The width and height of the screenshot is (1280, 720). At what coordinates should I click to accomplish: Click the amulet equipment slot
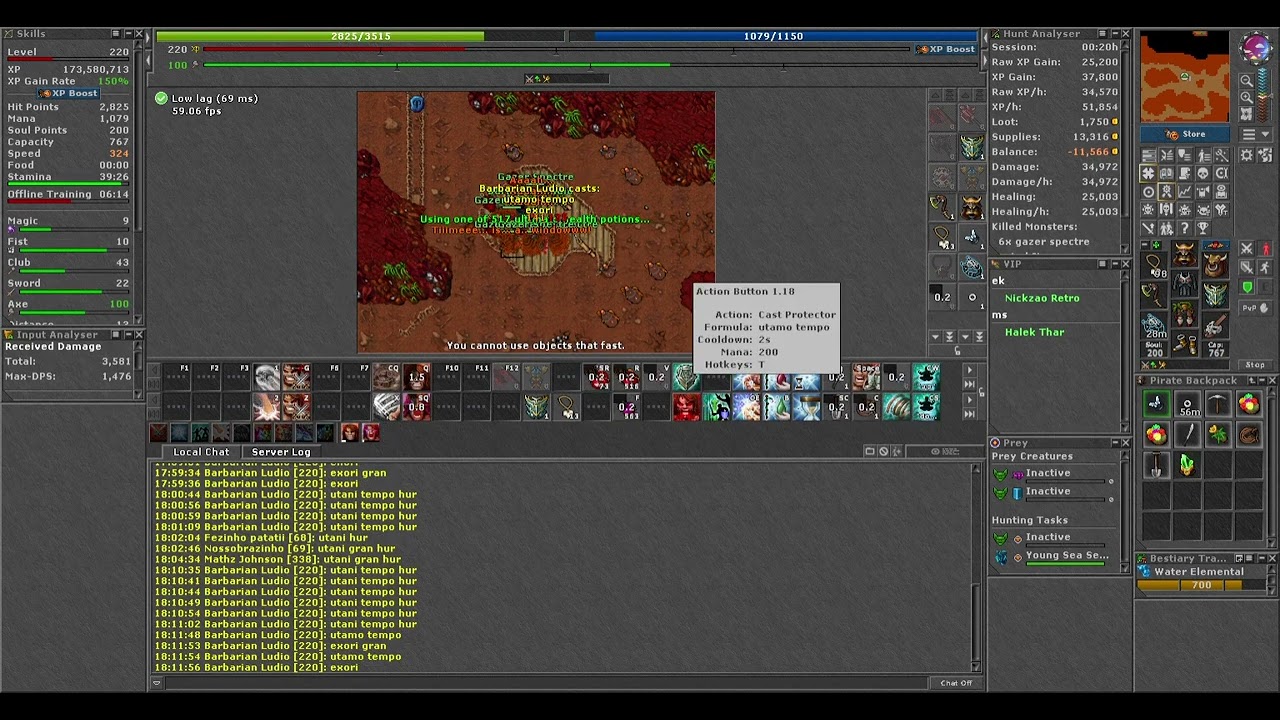pos(1153,266)
